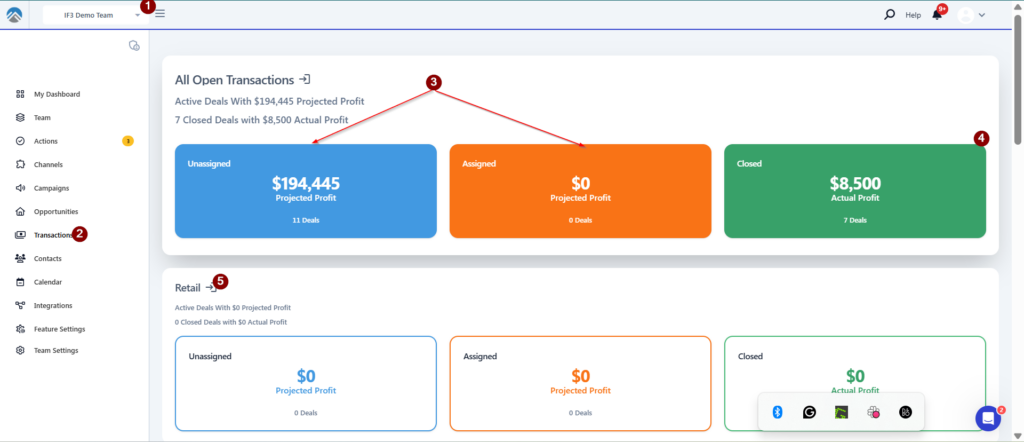The width and height of the screenshot is (1024, 442).
Task: Expand the user account chevron
Action: pyautogui.click(x=982, y=15)
